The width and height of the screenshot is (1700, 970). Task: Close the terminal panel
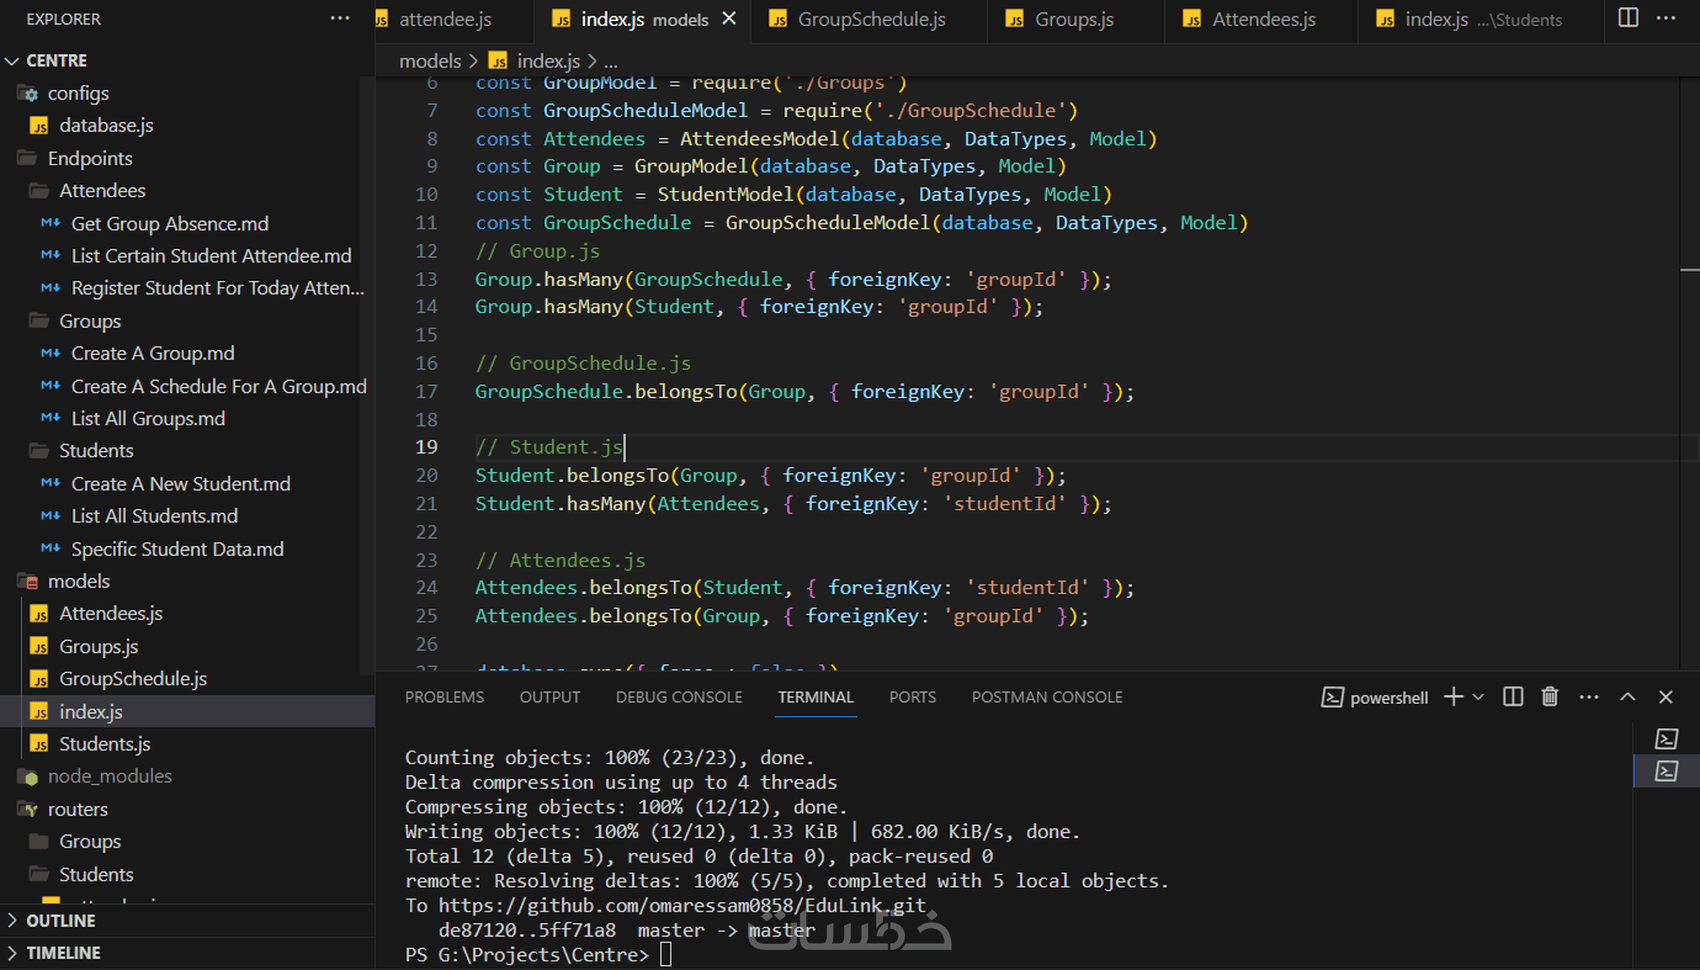tap(1666, 697)
